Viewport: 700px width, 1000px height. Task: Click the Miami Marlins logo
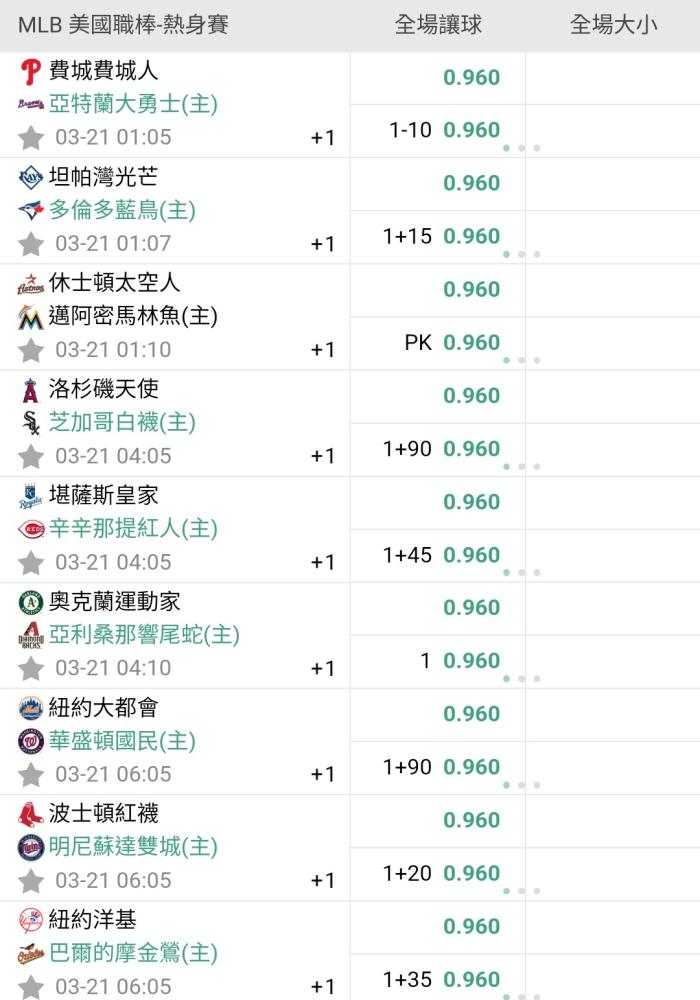pyautogui.click(x=31, y=316)
